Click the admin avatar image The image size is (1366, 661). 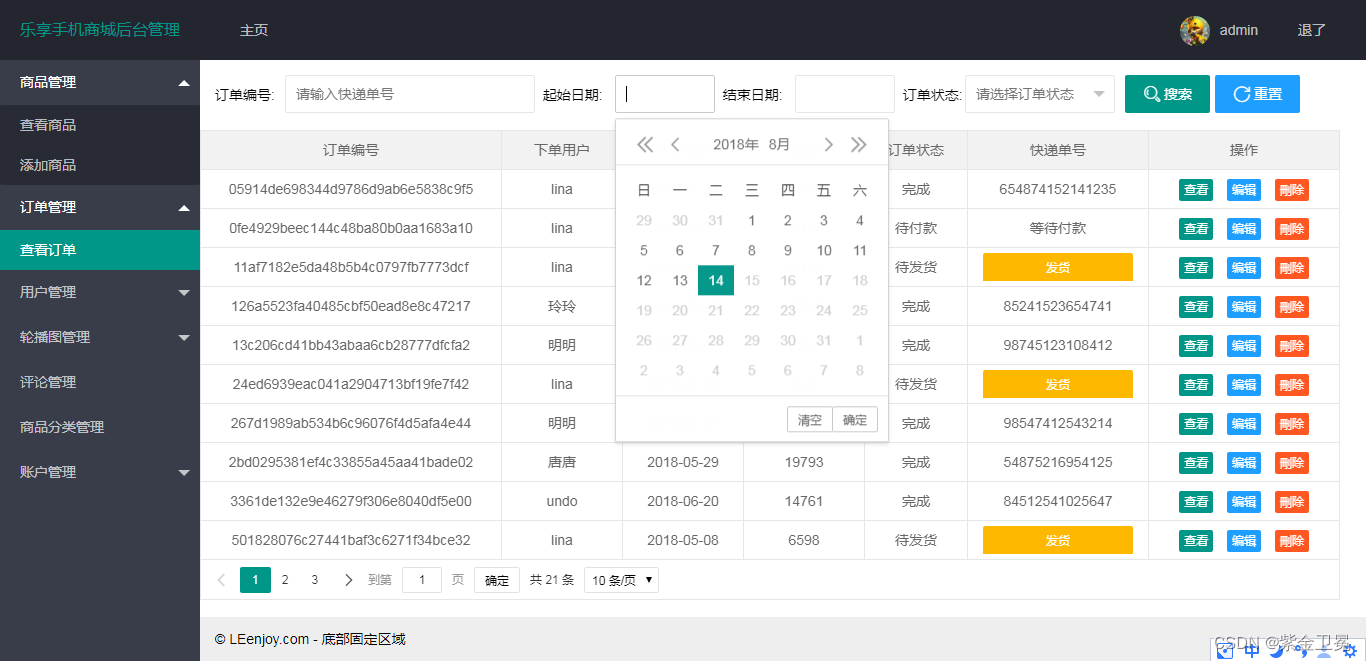[1194, 30]
